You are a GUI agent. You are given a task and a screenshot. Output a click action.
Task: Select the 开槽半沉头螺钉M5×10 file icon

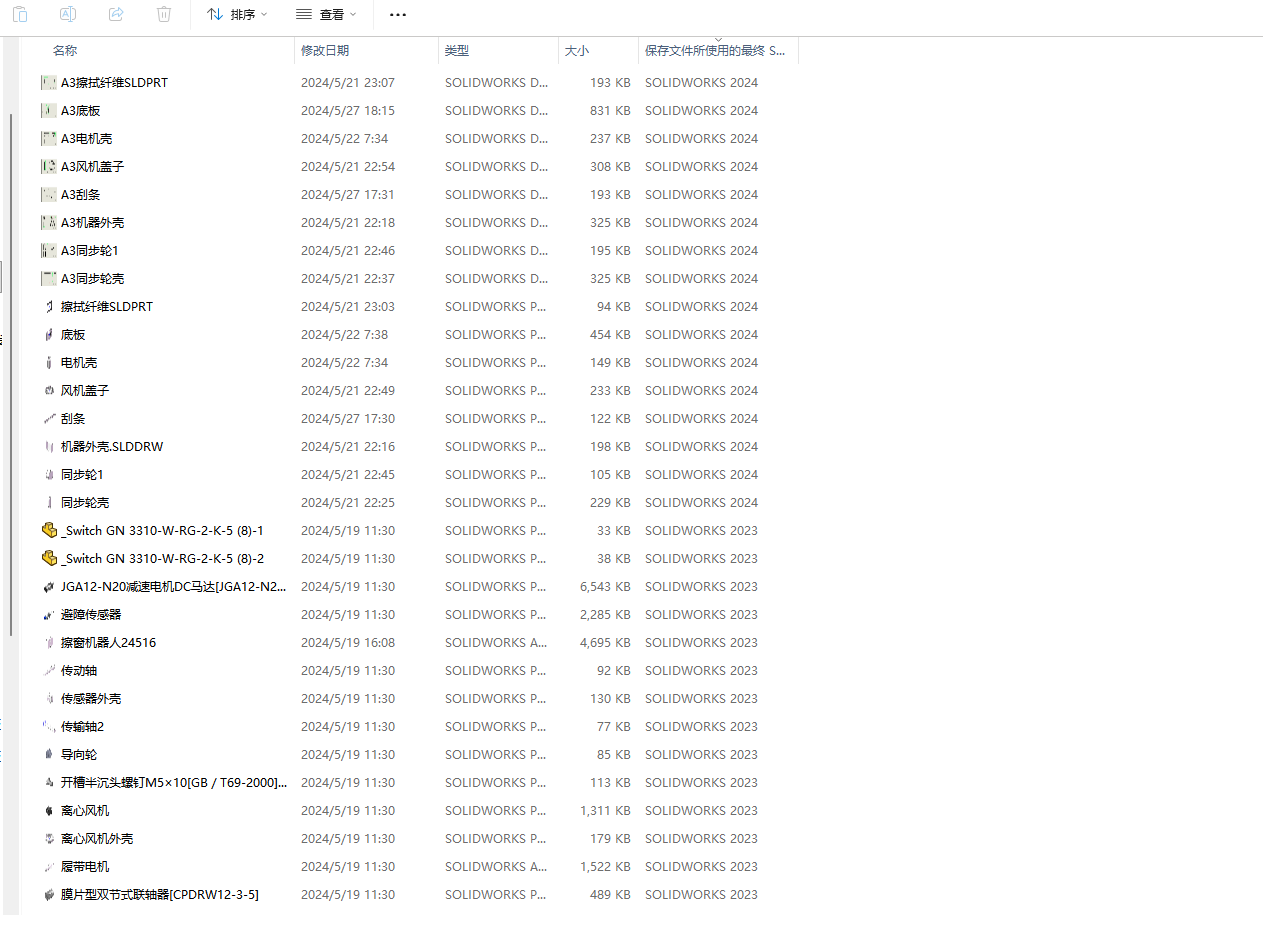49,782
